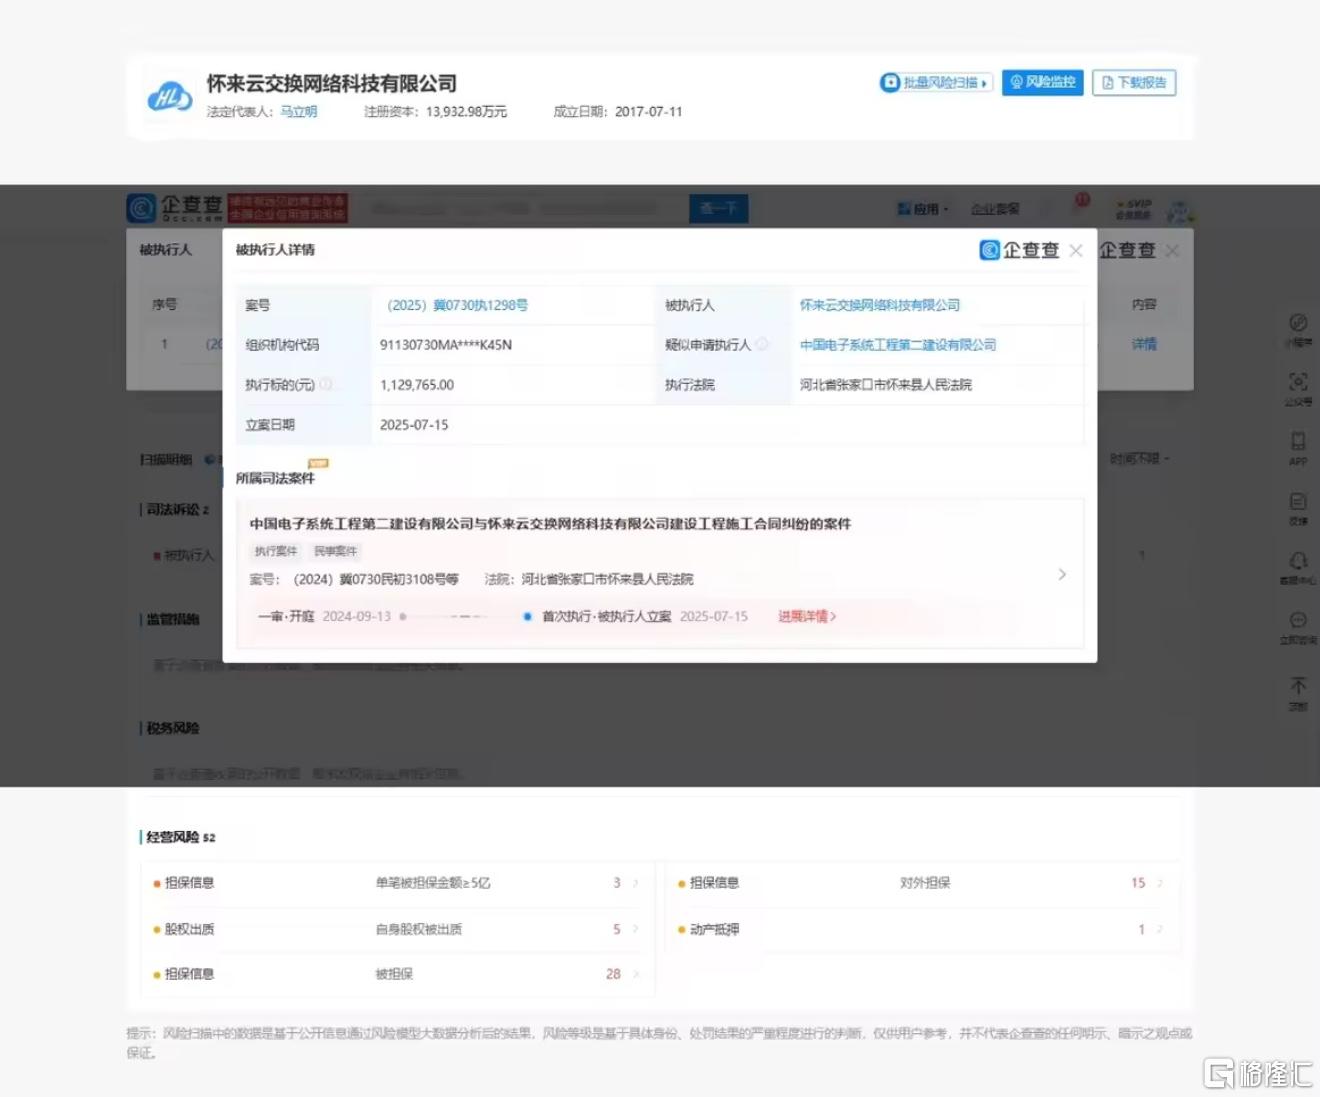The image size is (1320, 1097).
Task: Open 担保信息 被担保 row
Action: pyautogui.click(x=397, y=974)
